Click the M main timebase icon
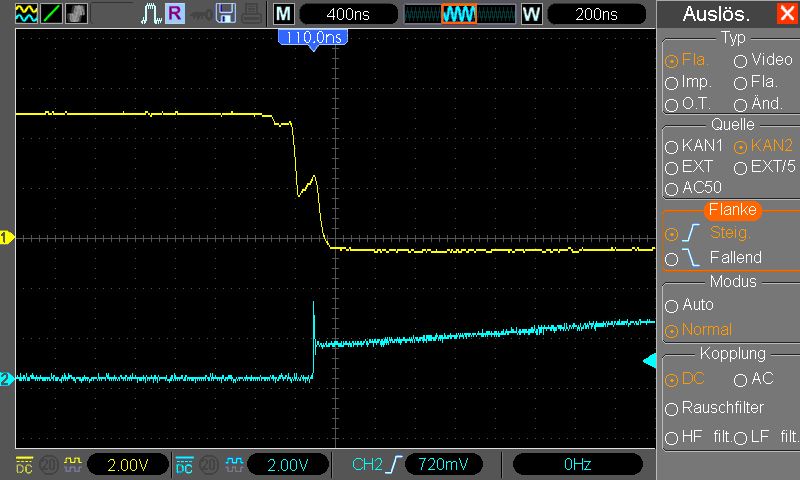This screenshot has width=800, height=480. tap(283, 14)
